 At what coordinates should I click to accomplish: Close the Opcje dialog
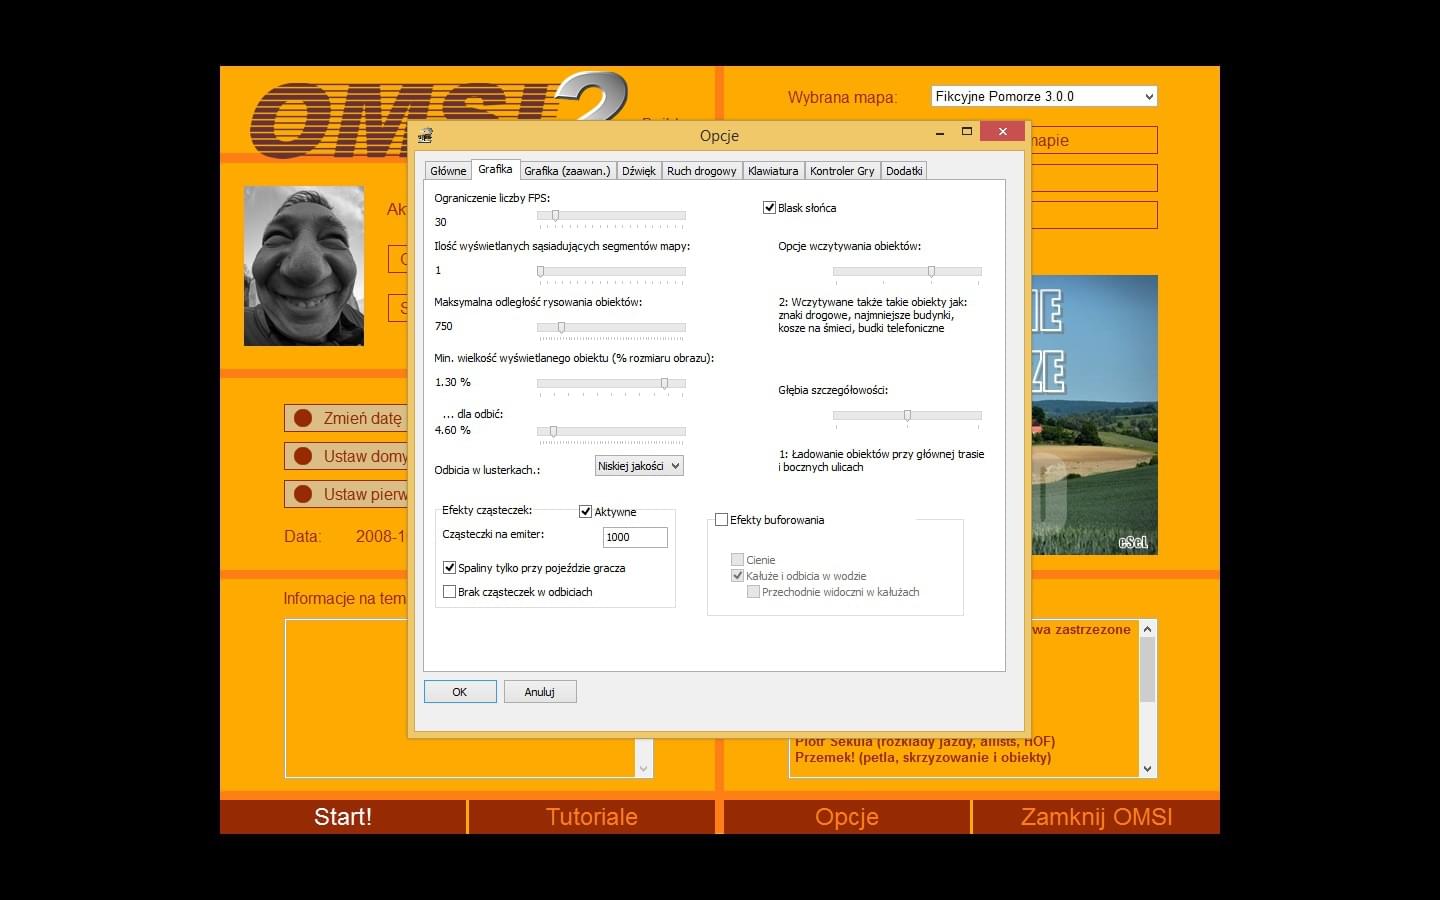pos(1002,131)
